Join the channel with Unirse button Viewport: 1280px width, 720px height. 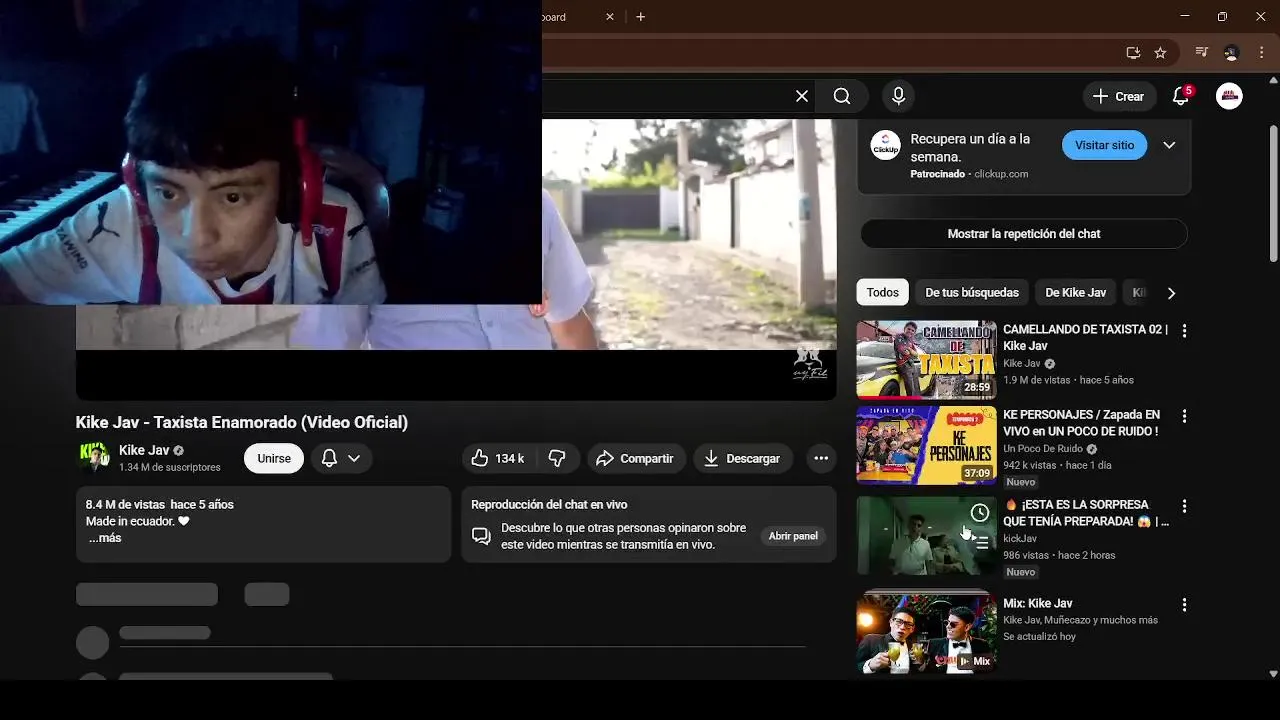274,458
